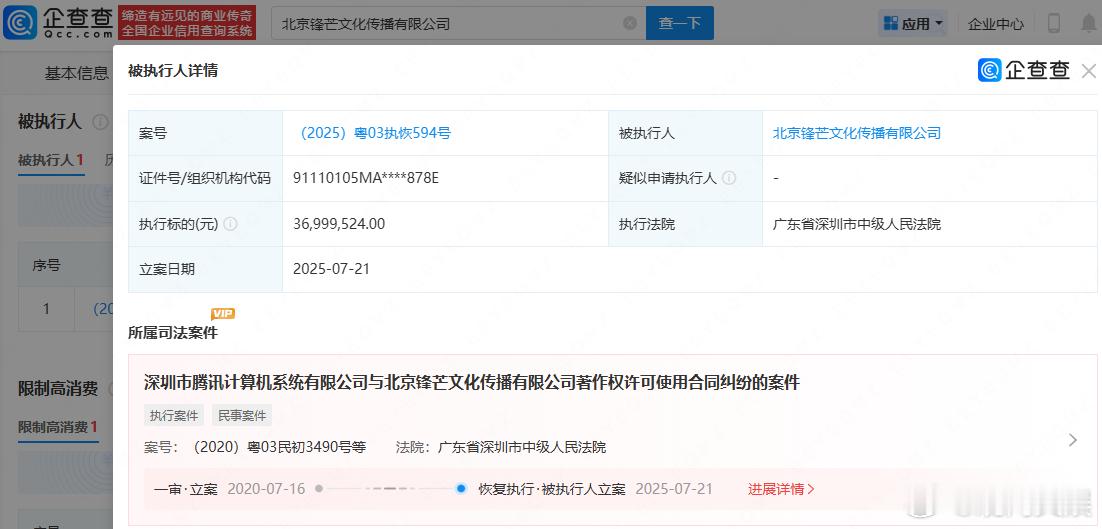The width and height of the screenshot is (1102, 529).
Task: Open the mobile phone icon in header
Action: [x=1054, y=23]
